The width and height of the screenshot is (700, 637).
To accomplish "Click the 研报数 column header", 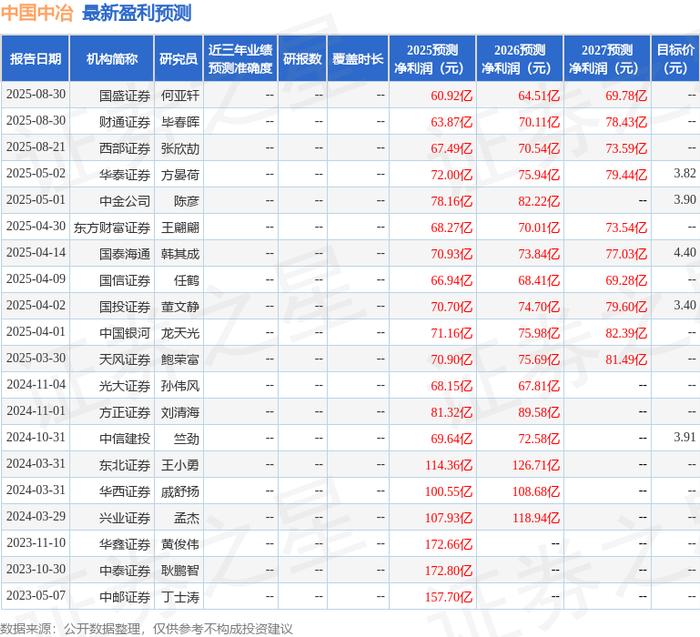I will click(302, 58).
